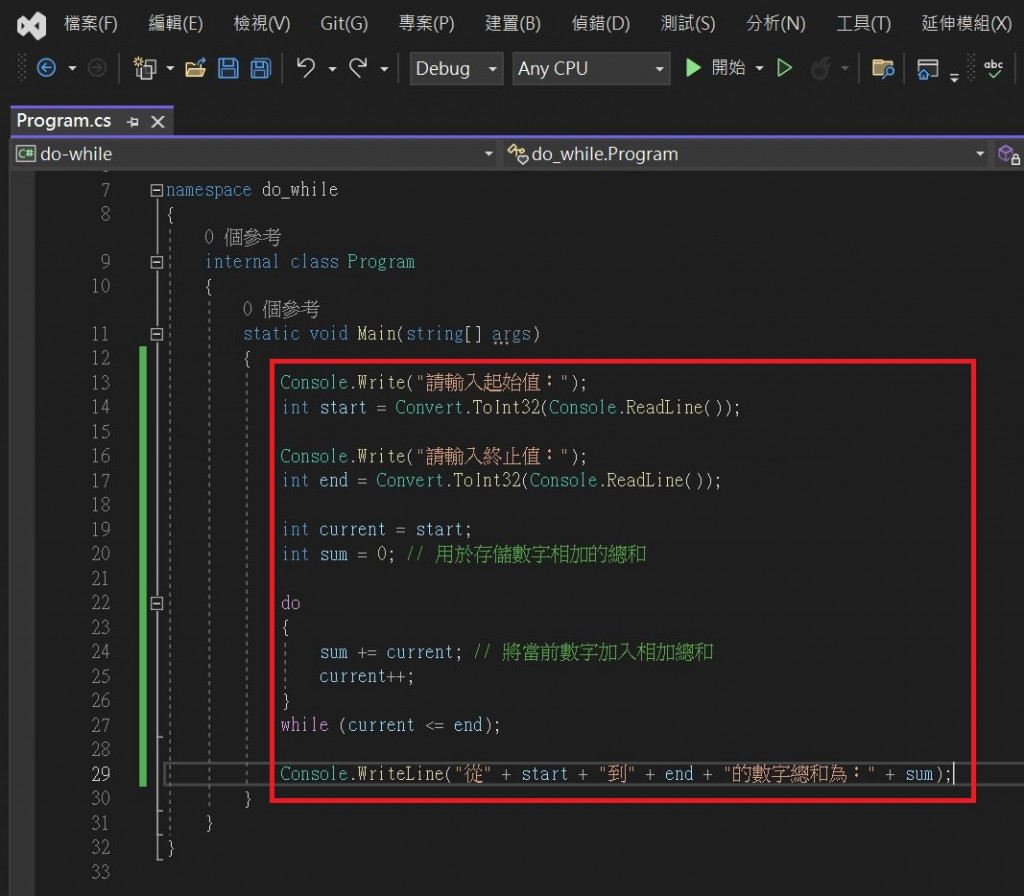Save all files with the save all icon

(261, 68)
